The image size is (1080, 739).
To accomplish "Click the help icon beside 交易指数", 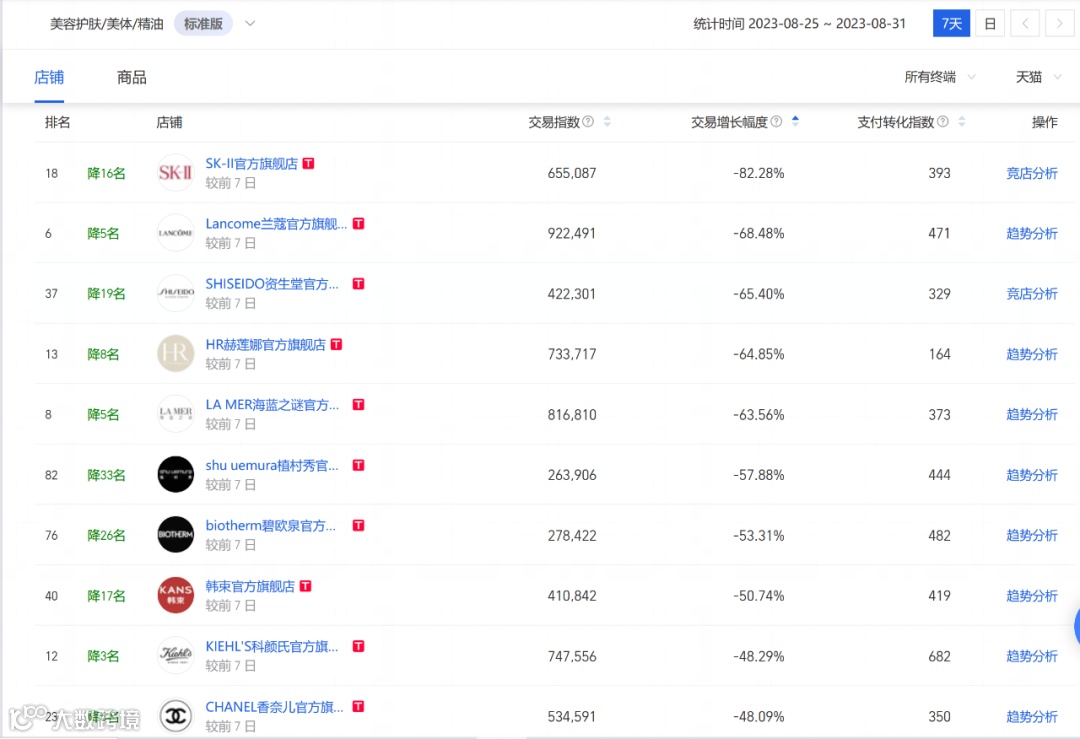I will coord(588,121).
